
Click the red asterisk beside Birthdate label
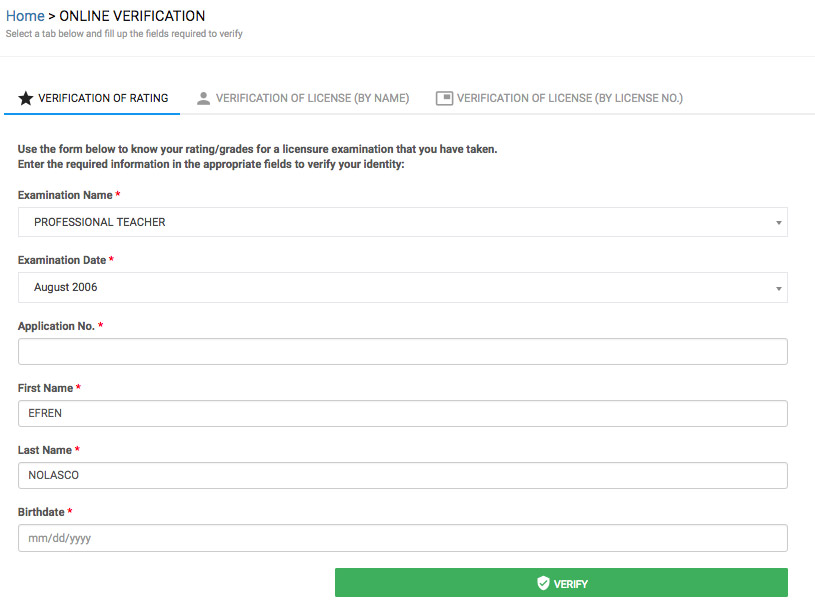click(69, 511)
